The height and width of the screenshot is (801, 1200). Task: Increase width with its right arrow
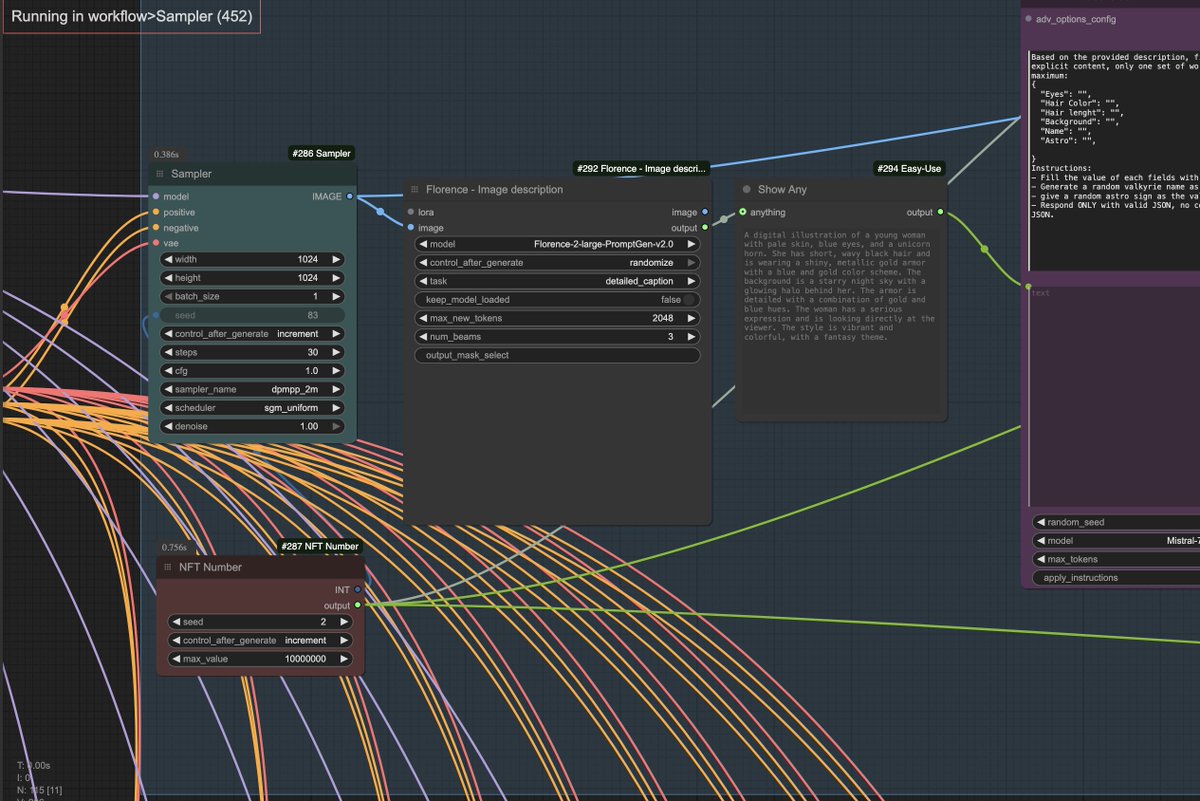tap(336, 259)
